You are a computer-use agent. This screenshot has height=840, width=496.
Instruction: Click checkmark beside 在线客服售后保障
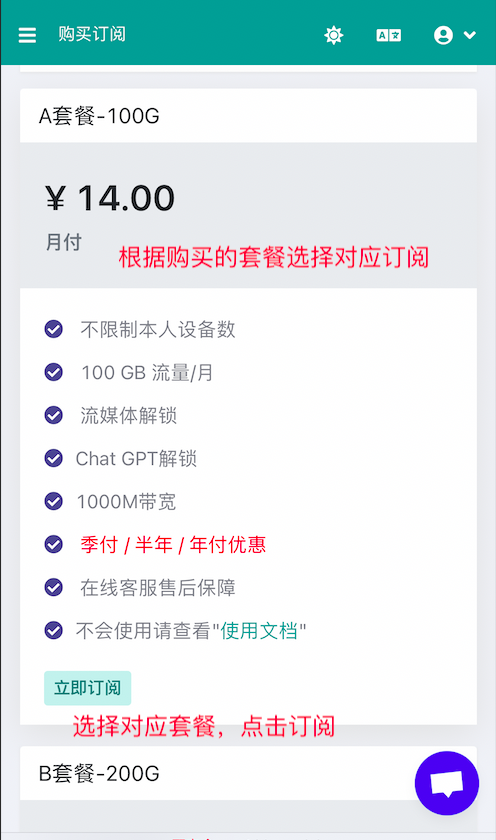(x=54, y=587)
